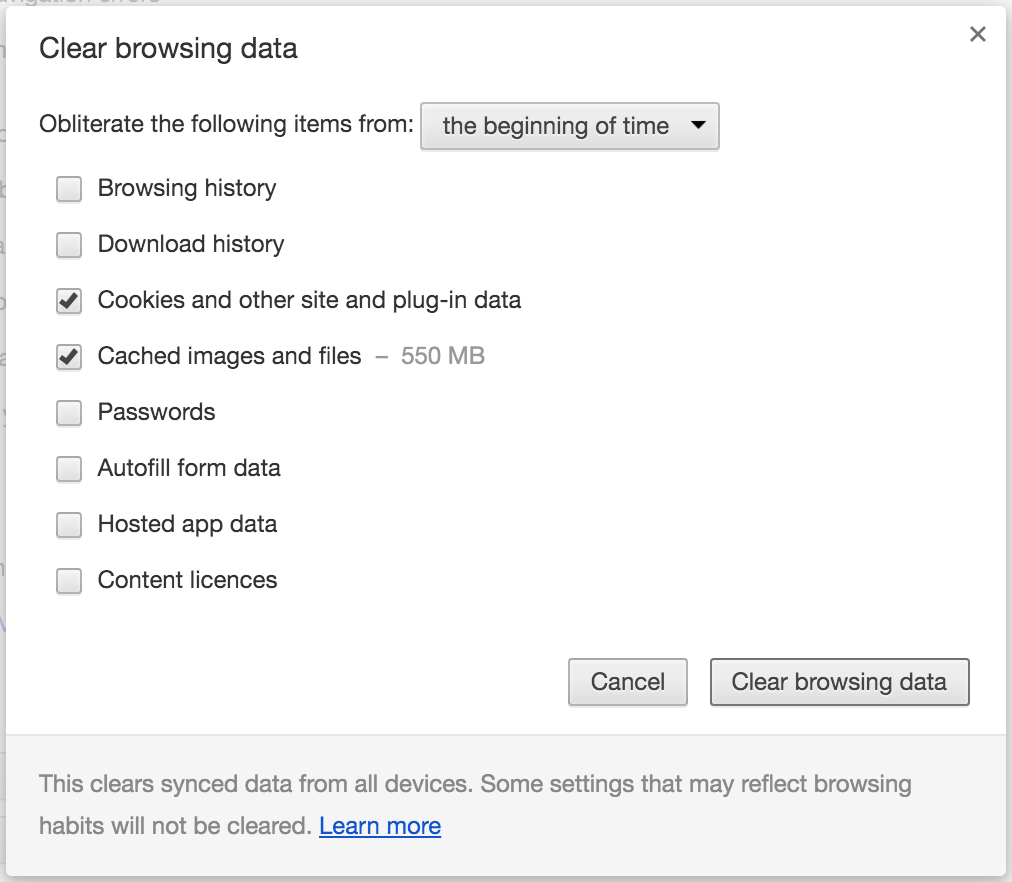
Task: Click the '550 MB' cache size label
Action: tap(442, 356)
